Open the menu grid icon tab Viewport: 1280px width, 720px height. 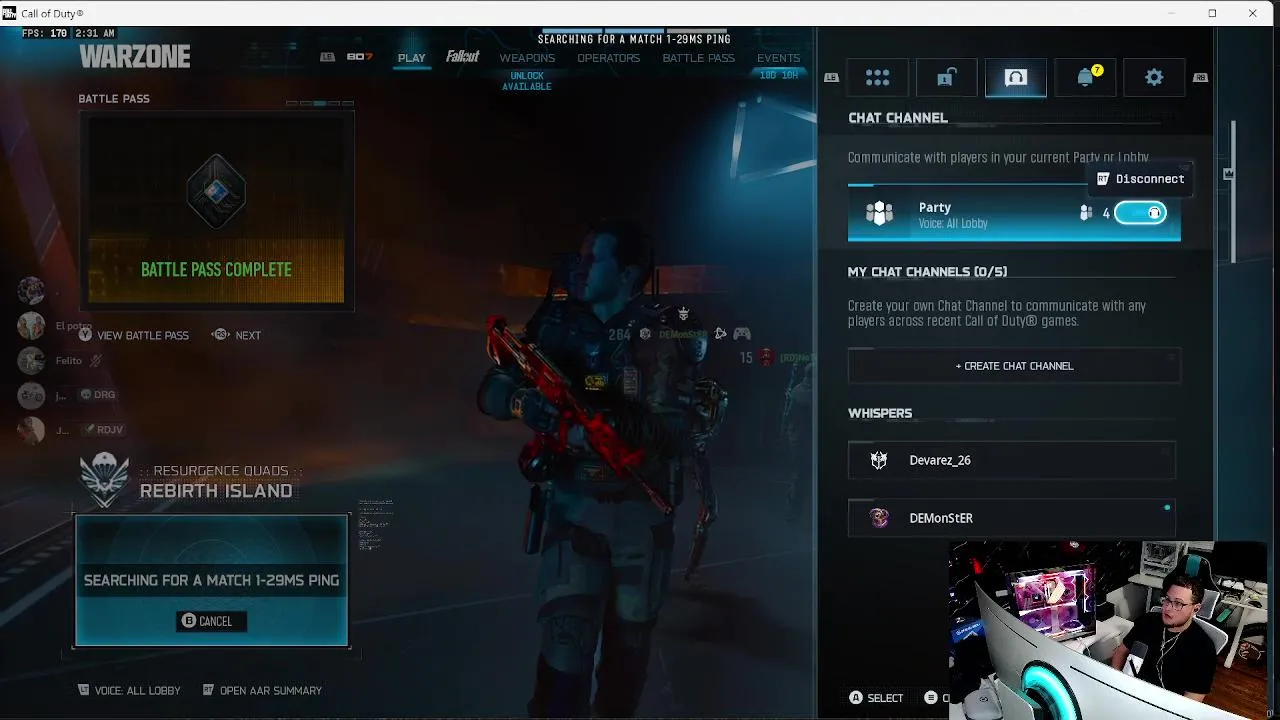(877, 78)
